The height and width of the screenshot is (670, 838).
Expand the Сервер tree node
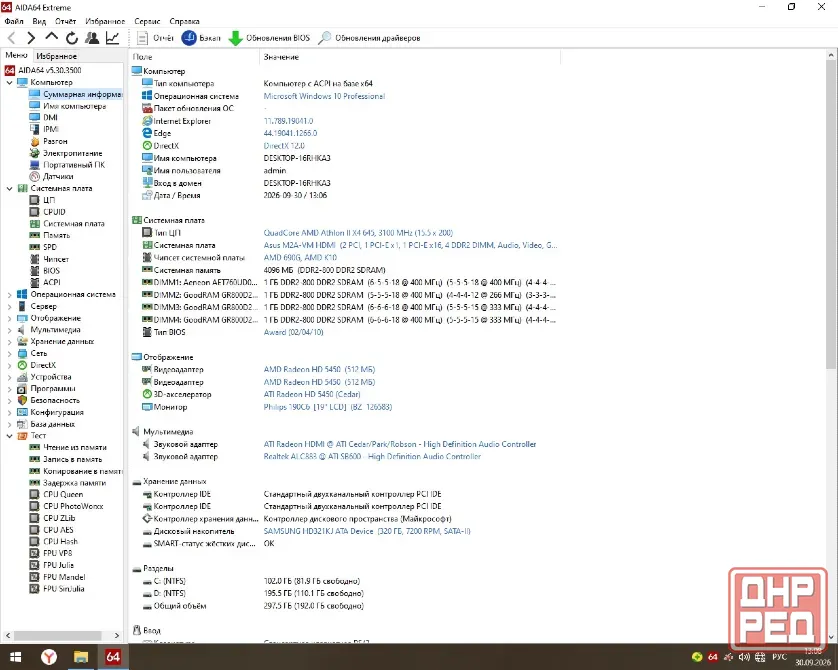click(x=9, y=306)
